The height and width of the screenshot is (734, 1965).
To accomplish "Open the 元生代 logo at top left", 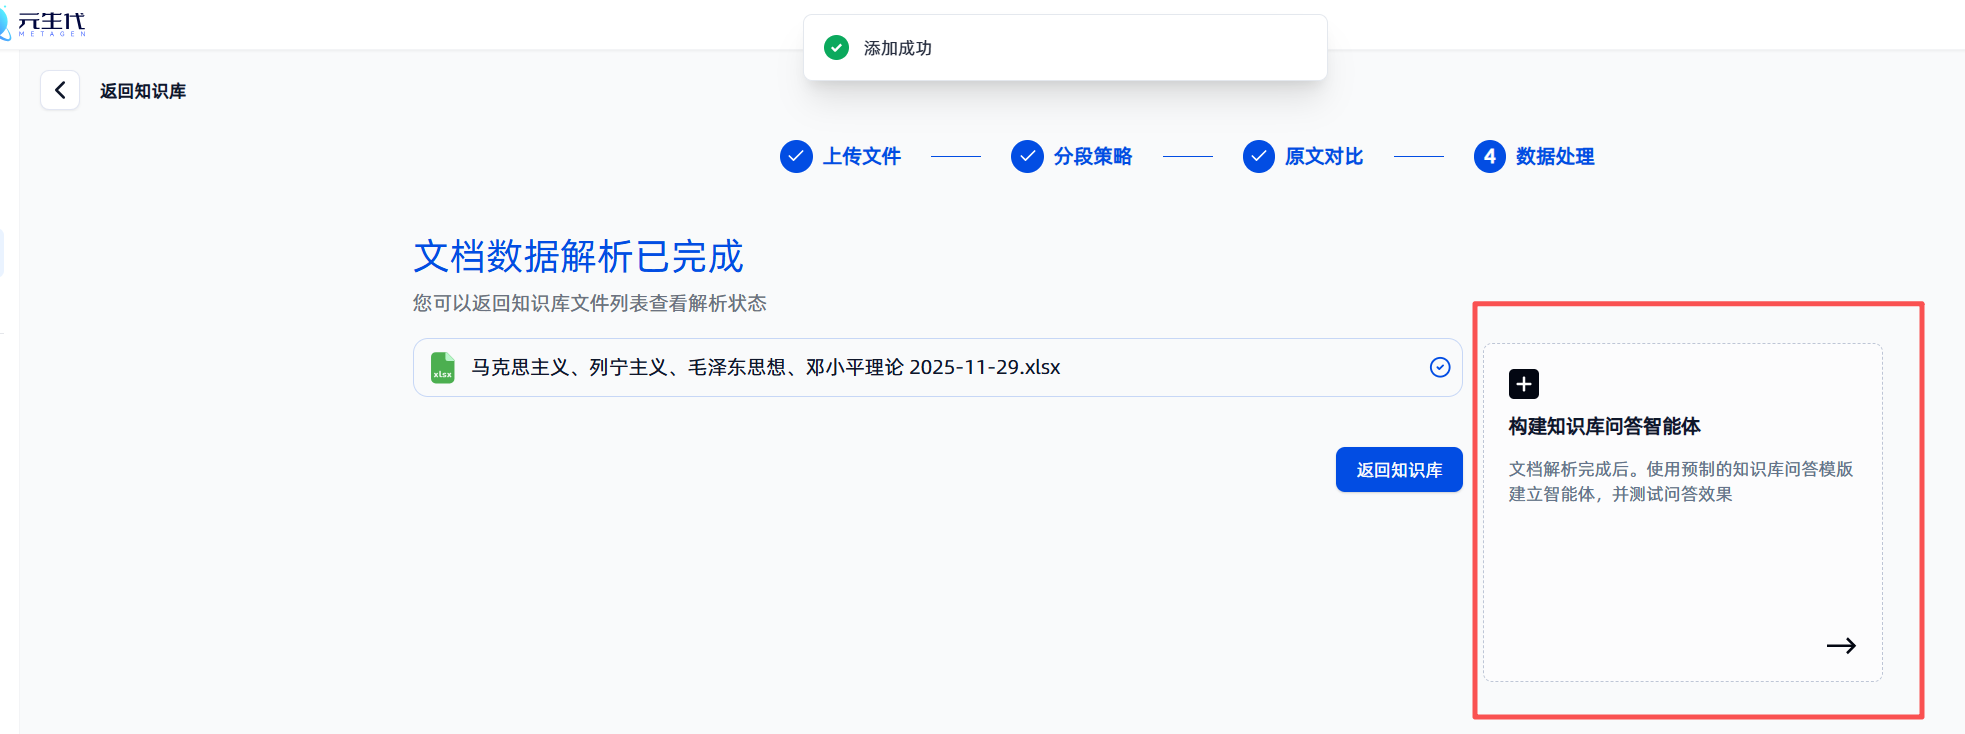I will click(x=45, y=23).
